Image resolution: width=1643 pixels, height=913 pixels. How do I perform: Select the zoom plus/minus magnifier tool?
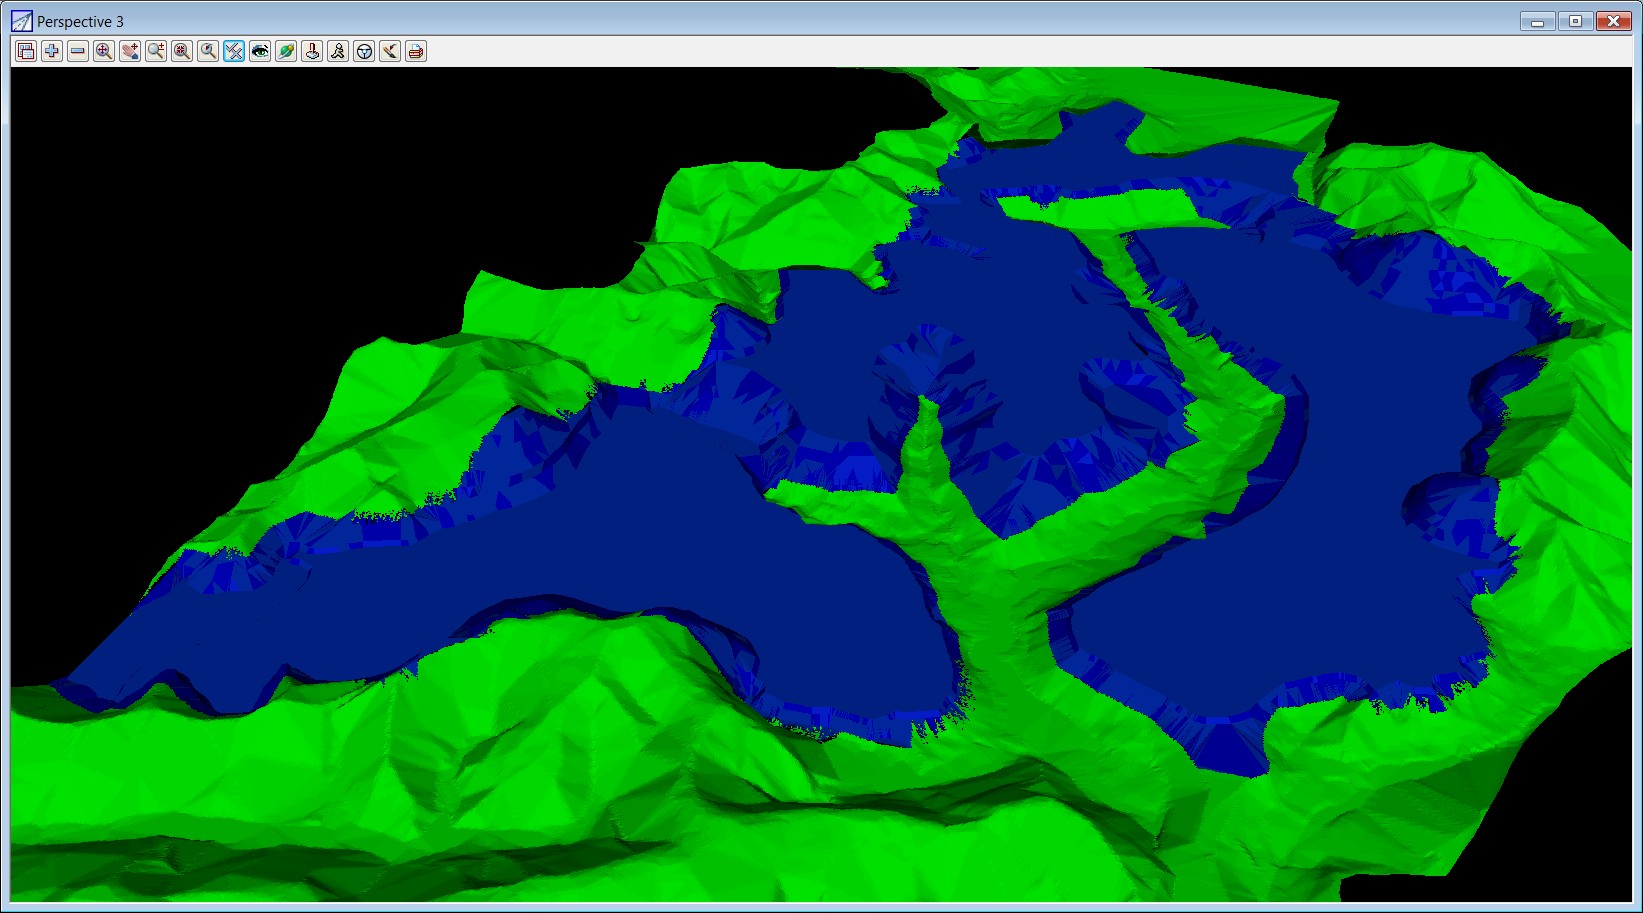[x=156, y=51]
